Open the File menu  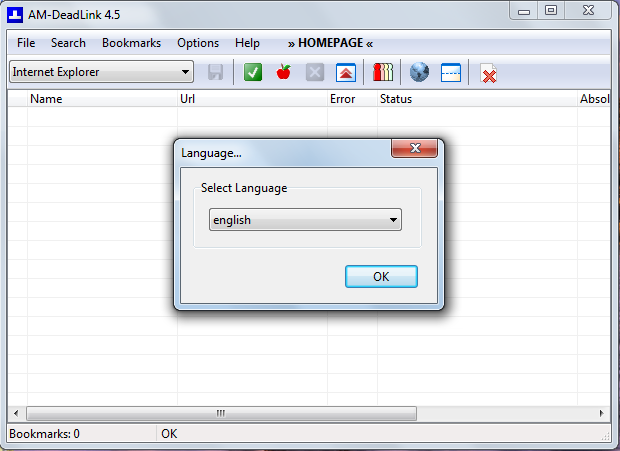point(26,43)
